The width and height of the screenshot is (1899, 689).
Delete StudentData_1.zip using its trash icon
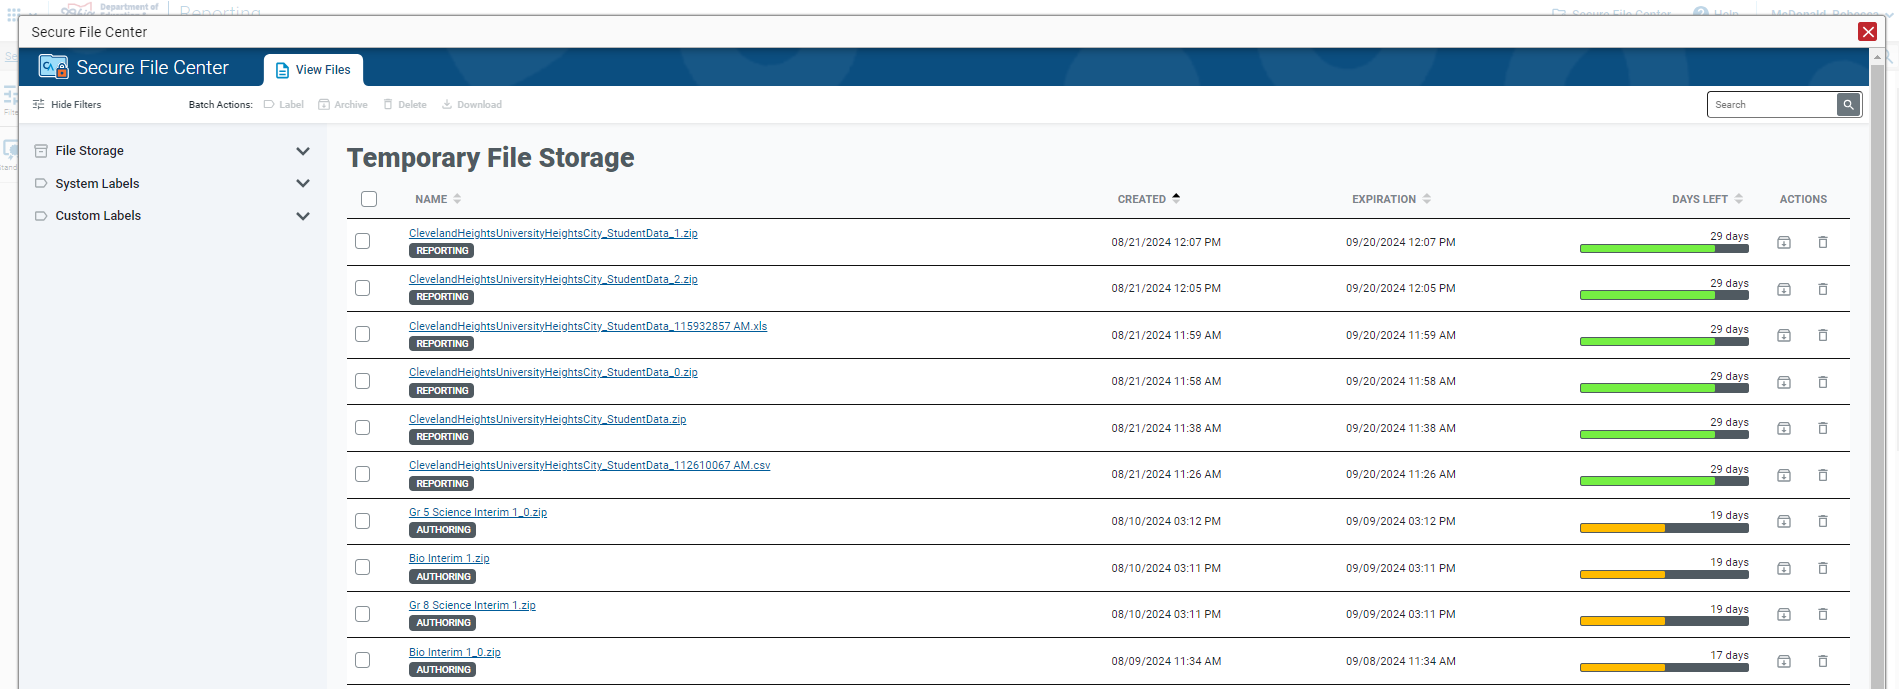[x=1823, y=243]
